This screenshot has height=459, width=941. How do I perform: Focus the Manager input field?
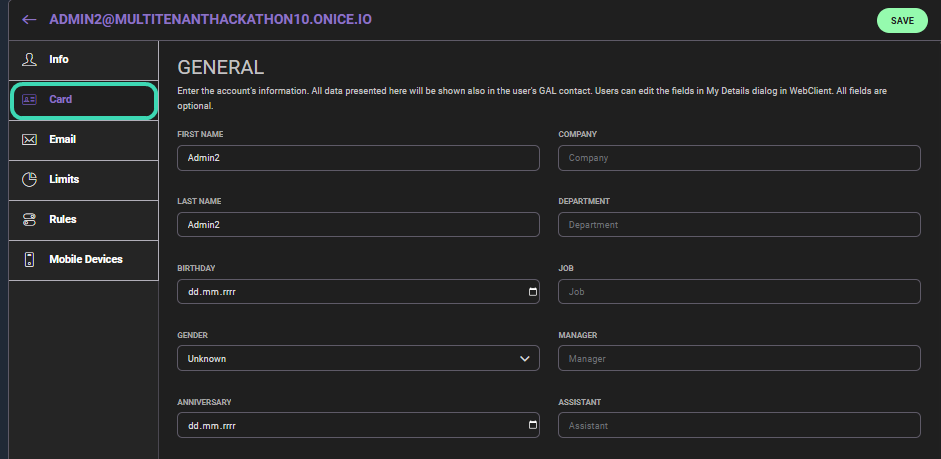tap(739, 358)
